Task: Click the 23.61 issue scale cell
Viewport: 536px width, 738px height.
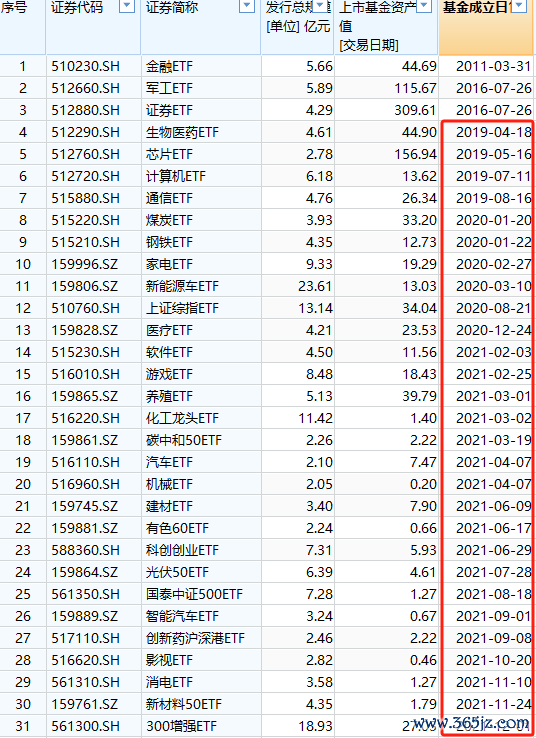Action: coord(298,286)
